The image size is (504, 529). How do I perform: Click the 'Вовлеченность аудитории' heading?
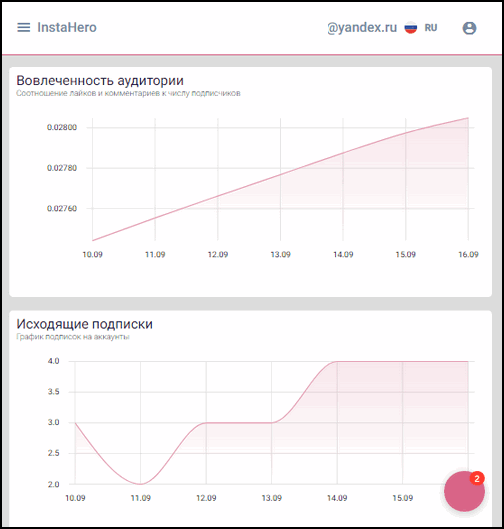click(x=100, y=80)
